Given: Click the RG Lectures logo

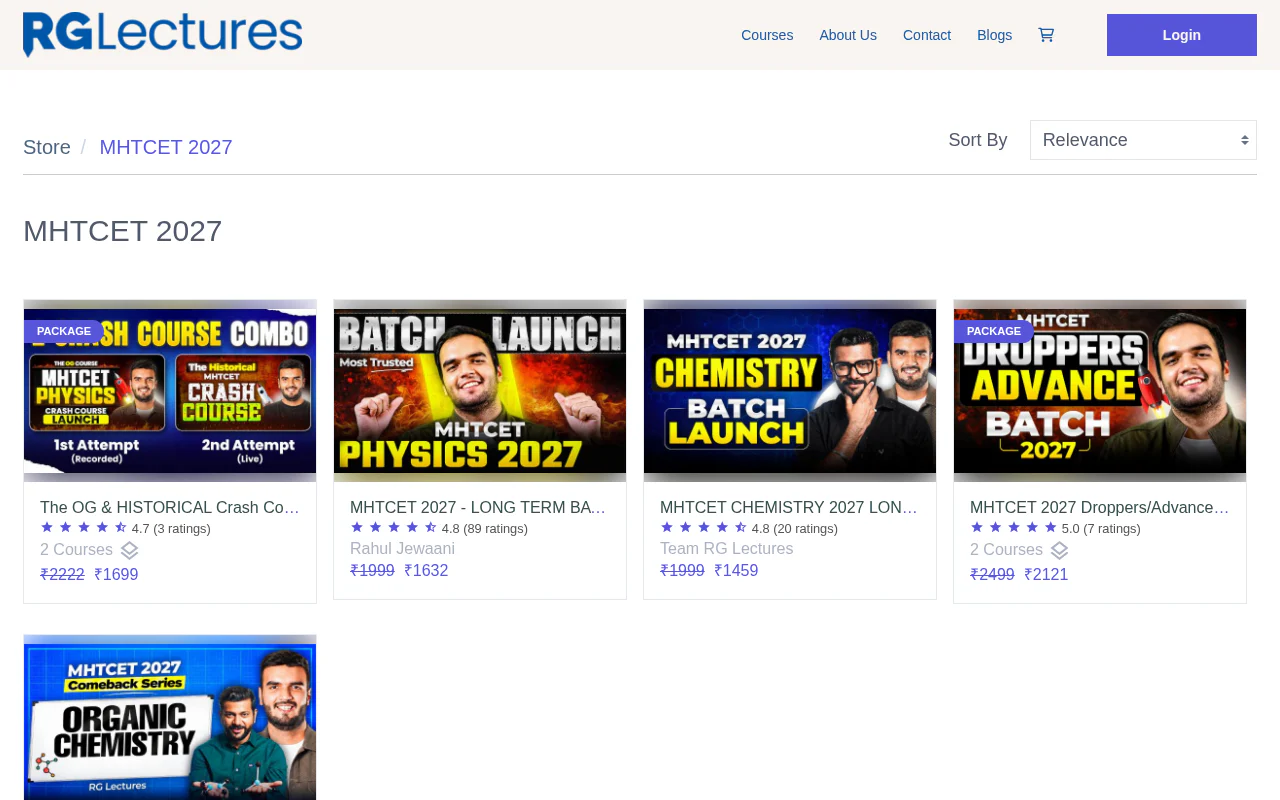Looking at the screenshot, I should tap(162, 34).
